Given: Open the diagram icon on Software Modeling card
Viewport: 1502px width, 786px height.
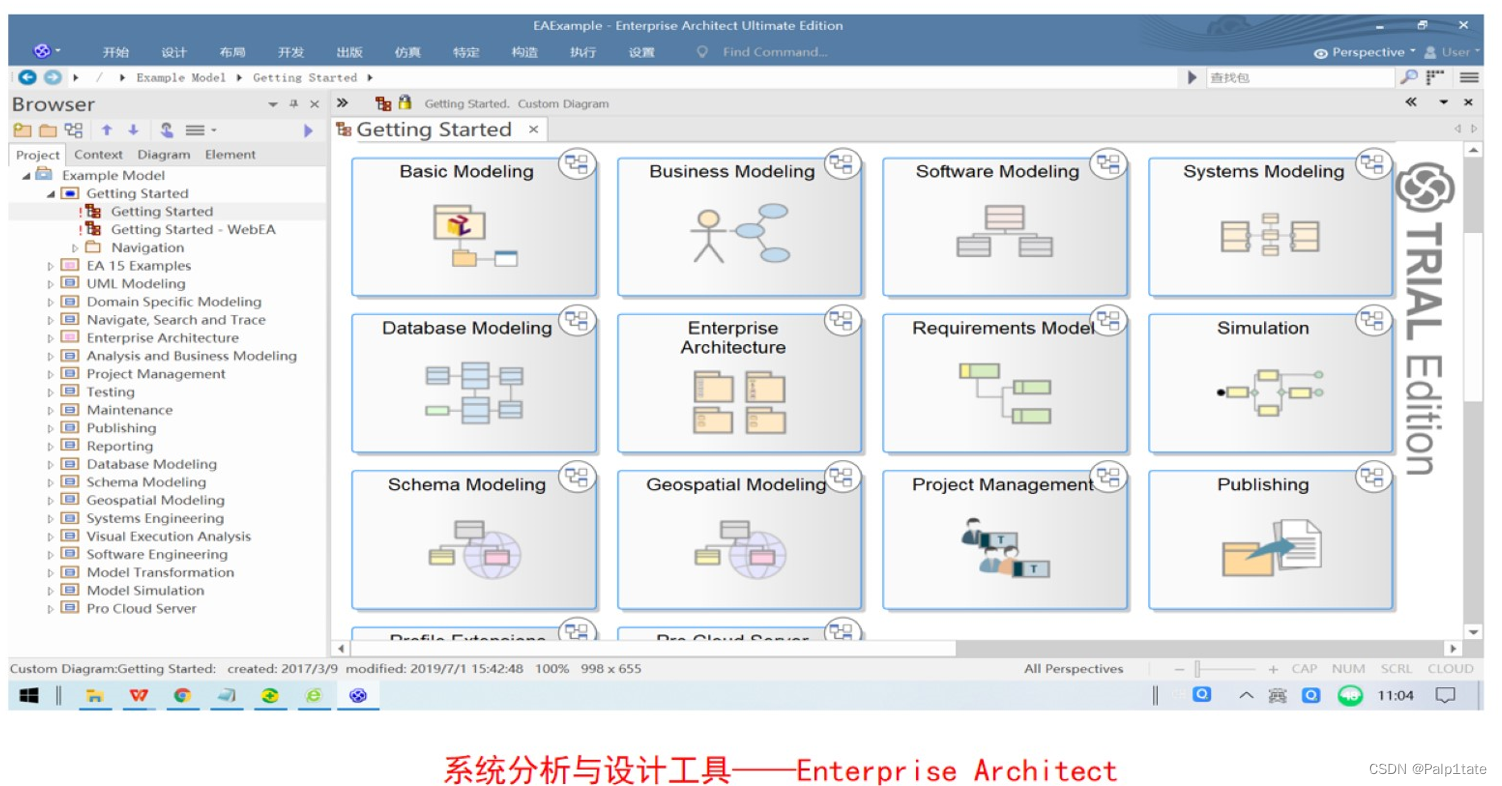Looking at the screenshot, I should pyautogui.click(x=1108, y=164).
